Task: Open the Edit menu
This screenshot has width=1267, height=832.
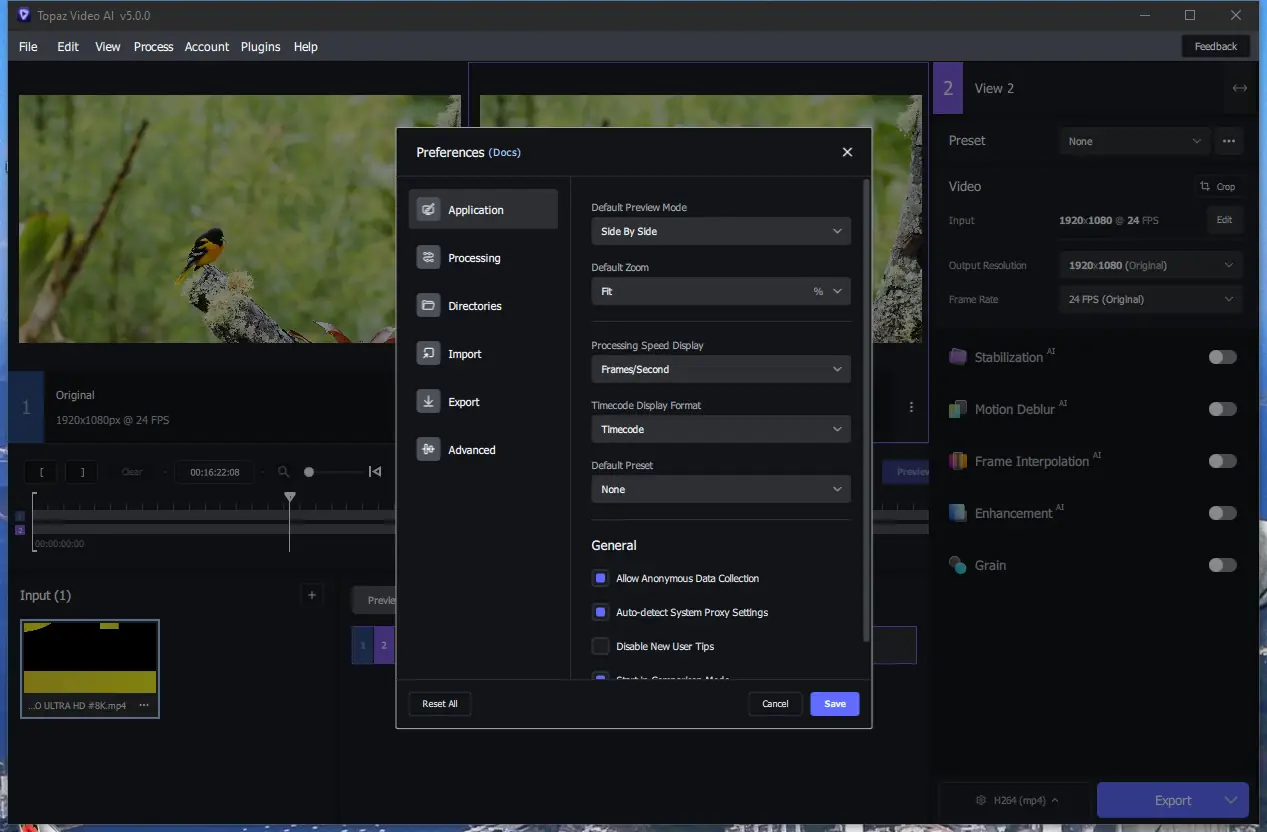Action: pyautogui.click(x=68, y=46)
